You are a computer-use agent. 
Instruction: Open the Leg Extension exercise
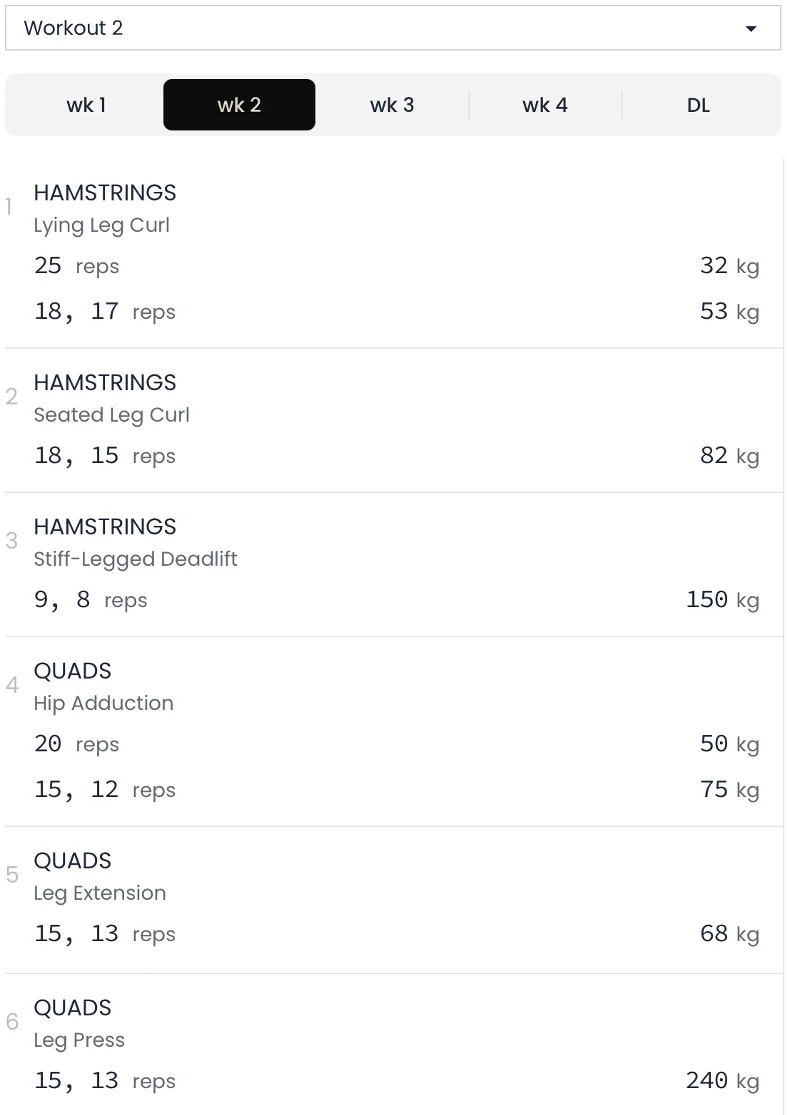(100, 893)
